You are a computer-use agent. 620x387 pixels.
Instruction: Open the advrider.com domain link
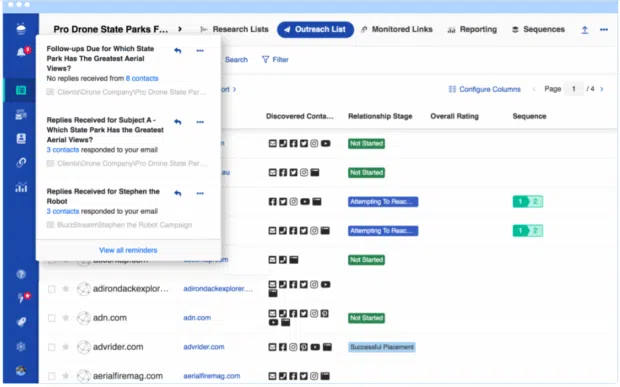pyautogui.click(x=204, y=347)
